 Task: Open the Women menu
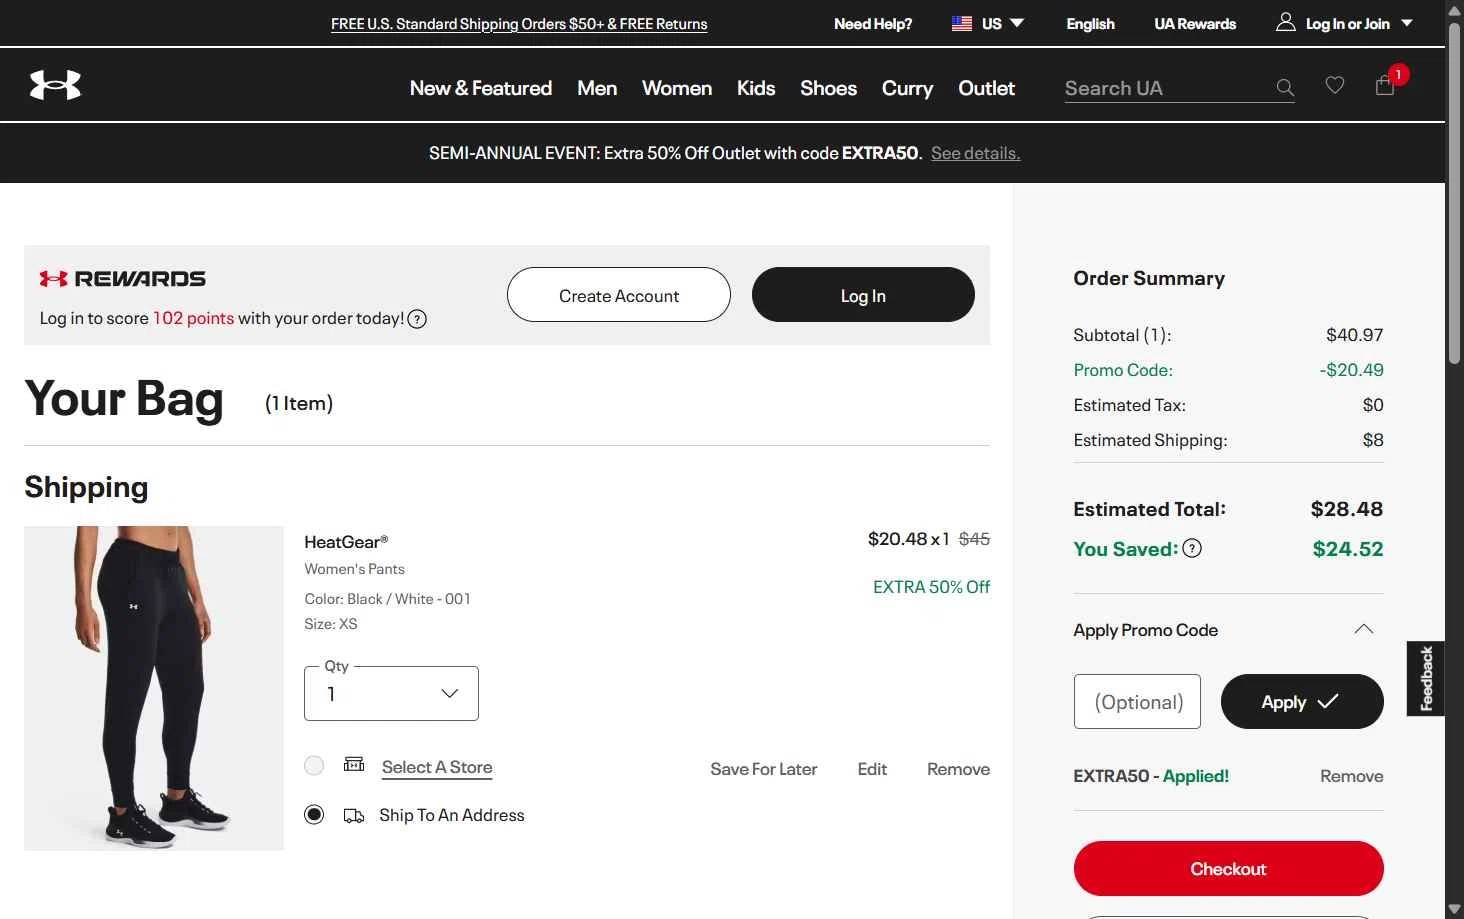[677, 88]
